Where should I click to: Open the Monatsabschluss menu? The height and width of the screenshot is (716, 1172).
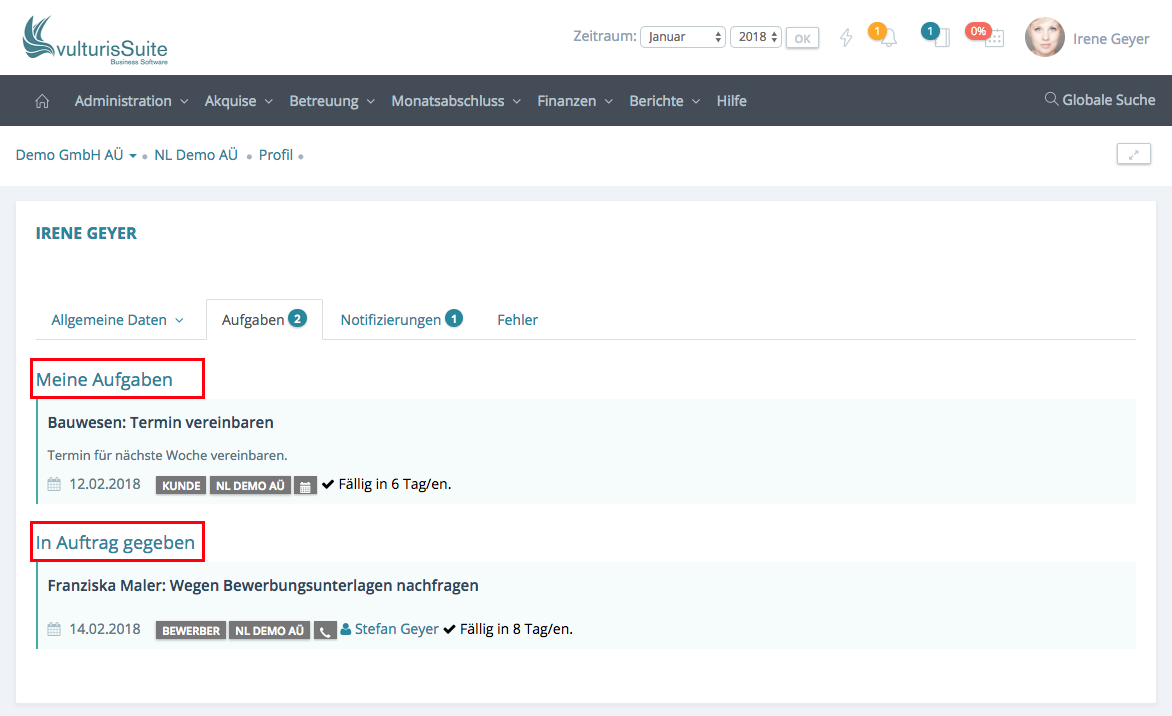click(x=455, y=101)
